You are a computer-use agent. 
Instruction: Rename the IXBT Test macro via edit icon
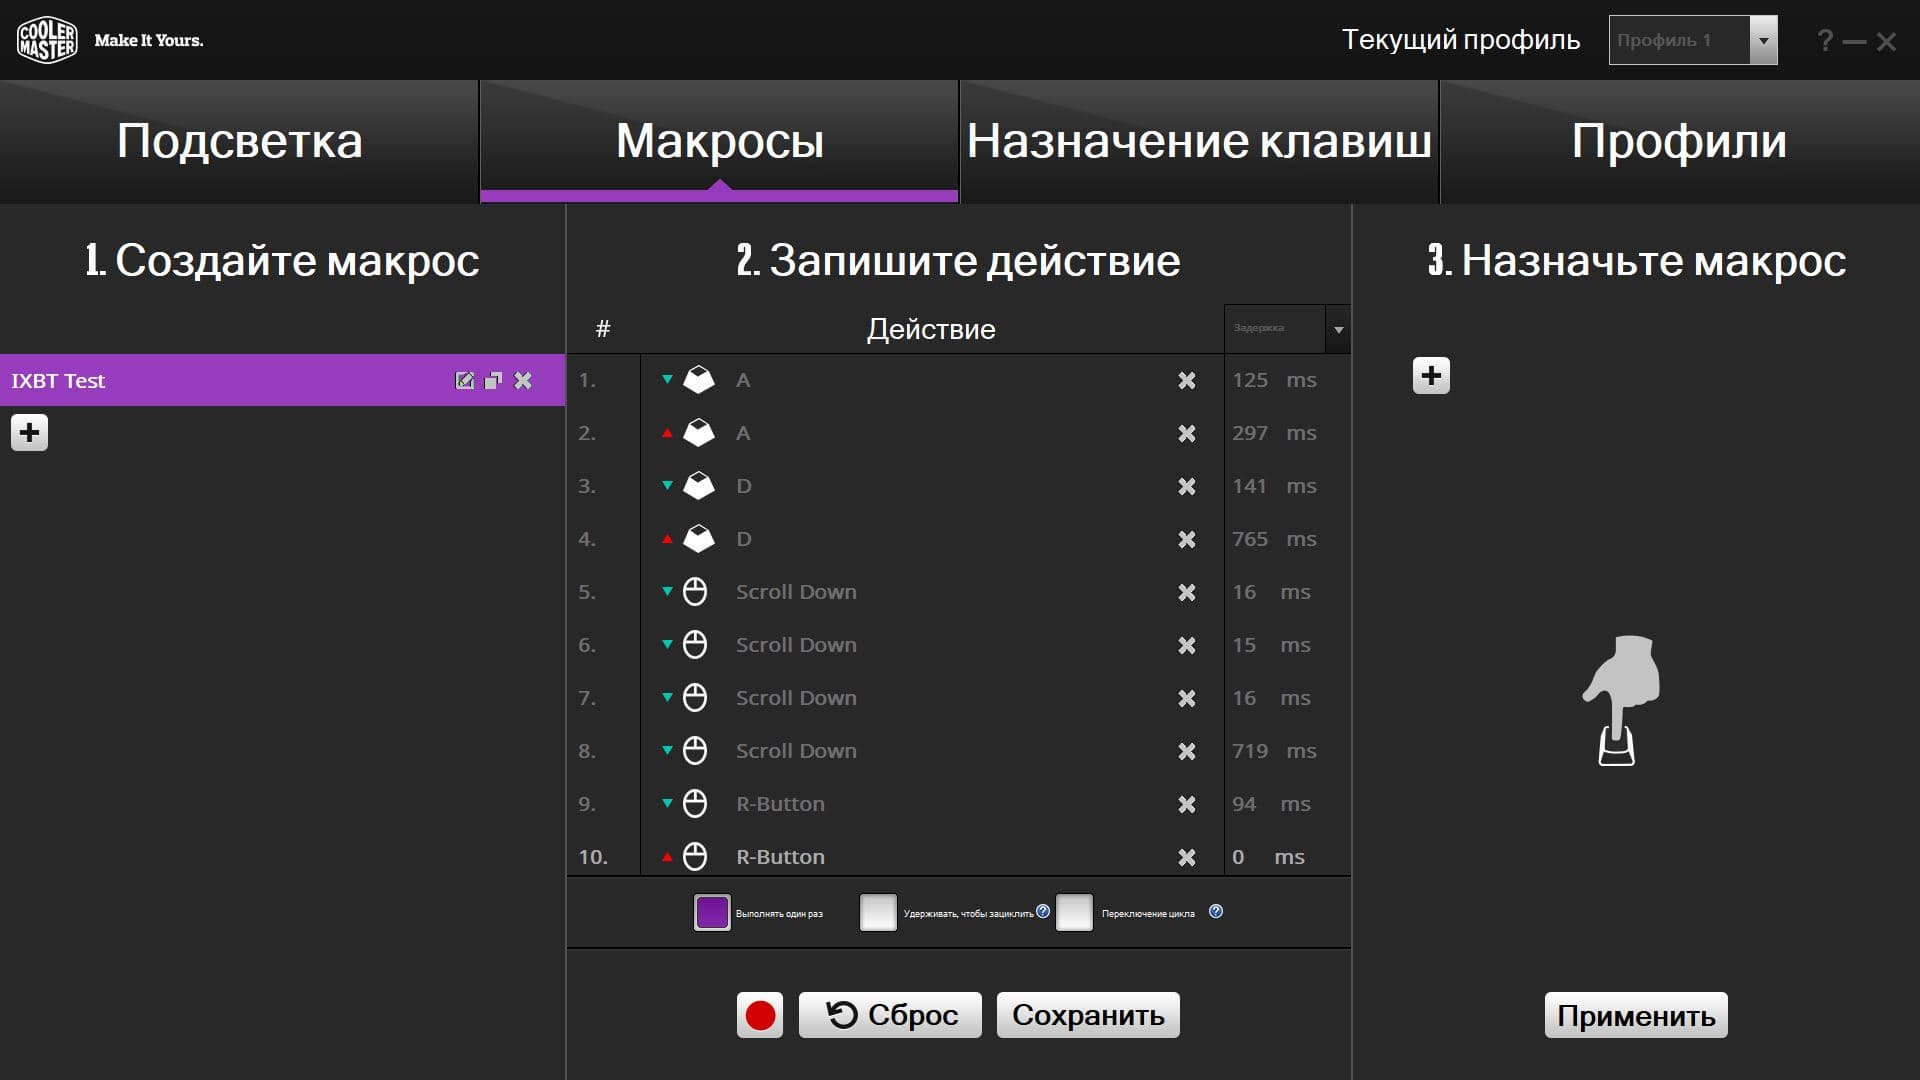(464, 380)
